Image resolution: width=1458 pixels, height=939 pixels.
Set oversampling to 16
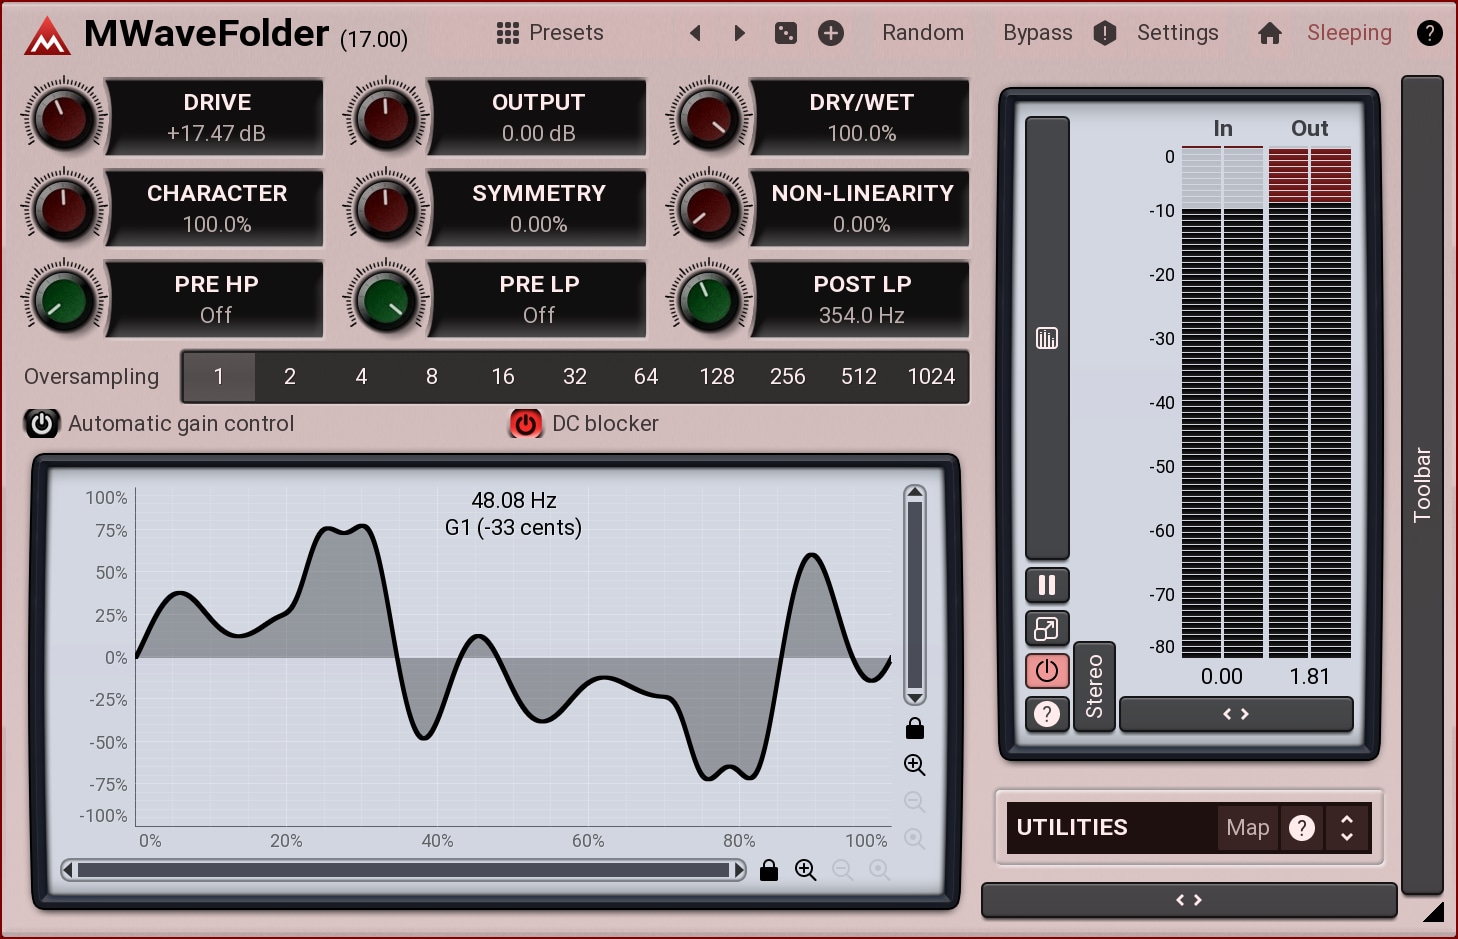[x=503, y=377]
